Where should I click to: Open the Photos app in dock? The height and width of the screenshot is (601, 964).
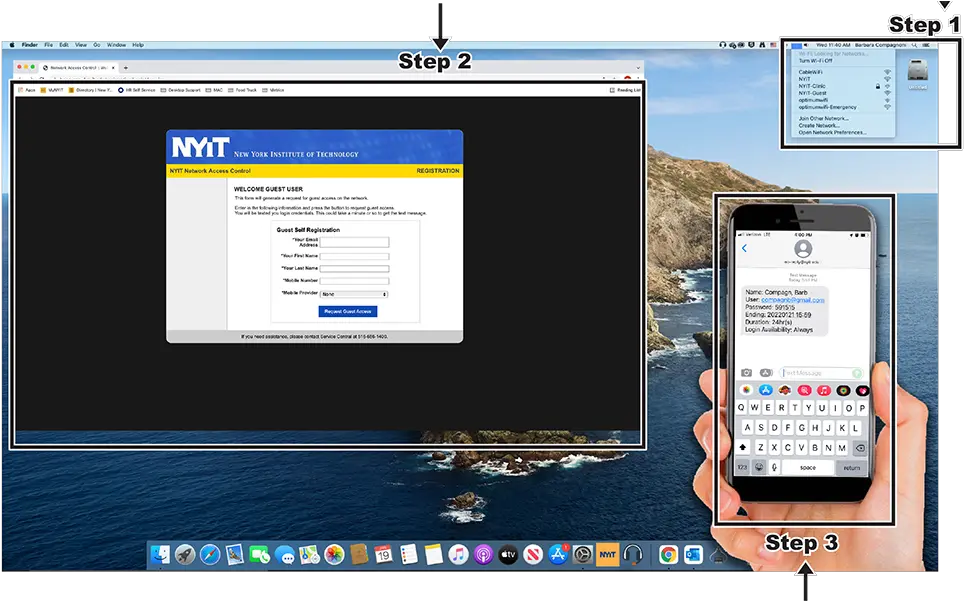pyautogui.click(x=335, y=555)
